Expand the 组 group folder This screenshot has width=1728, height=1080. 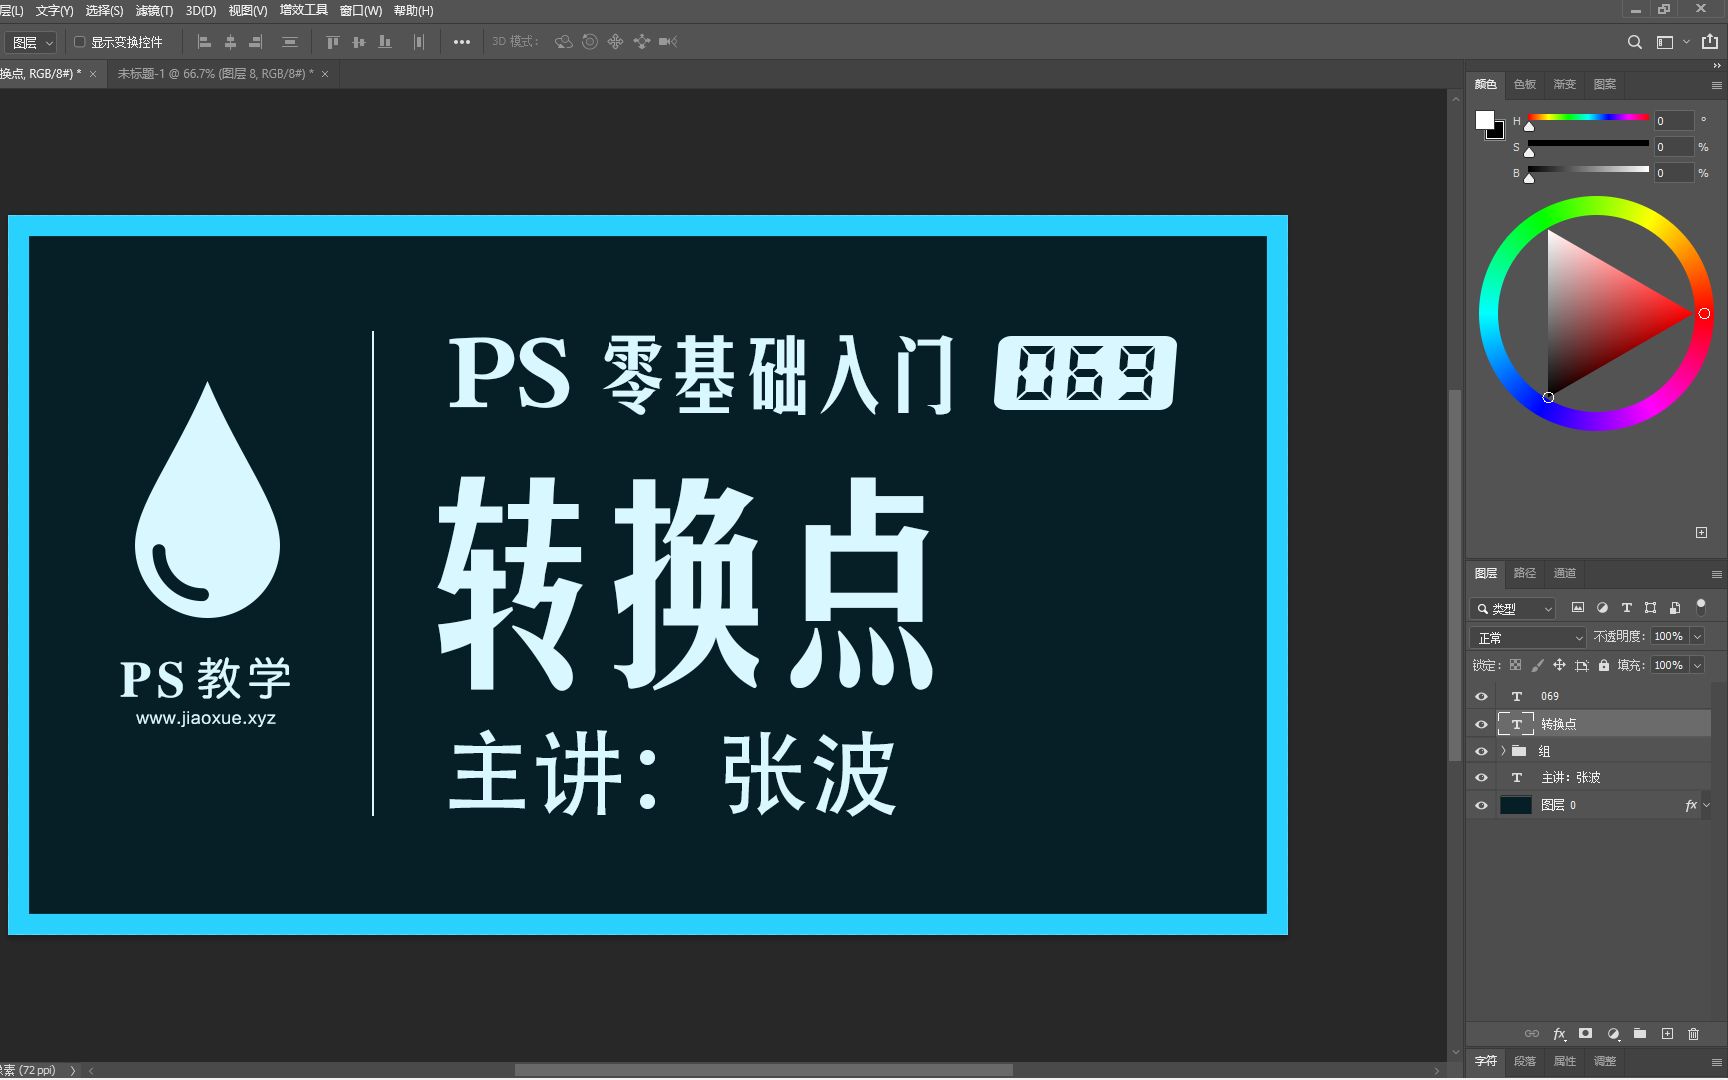tap(1502, 751)
